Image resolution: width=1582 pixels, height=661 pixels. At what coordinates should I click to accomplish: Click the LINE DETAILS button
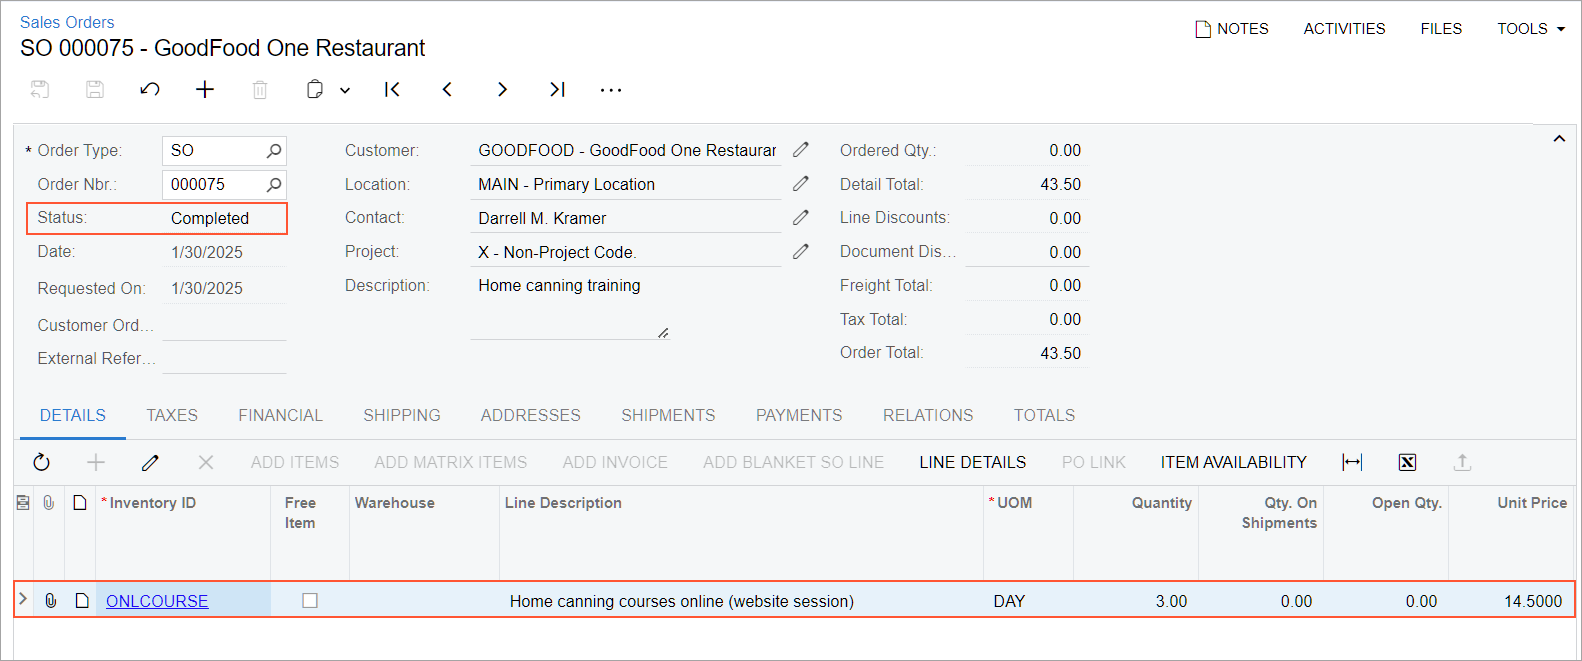pyautogui.click(x=972, y=462)
